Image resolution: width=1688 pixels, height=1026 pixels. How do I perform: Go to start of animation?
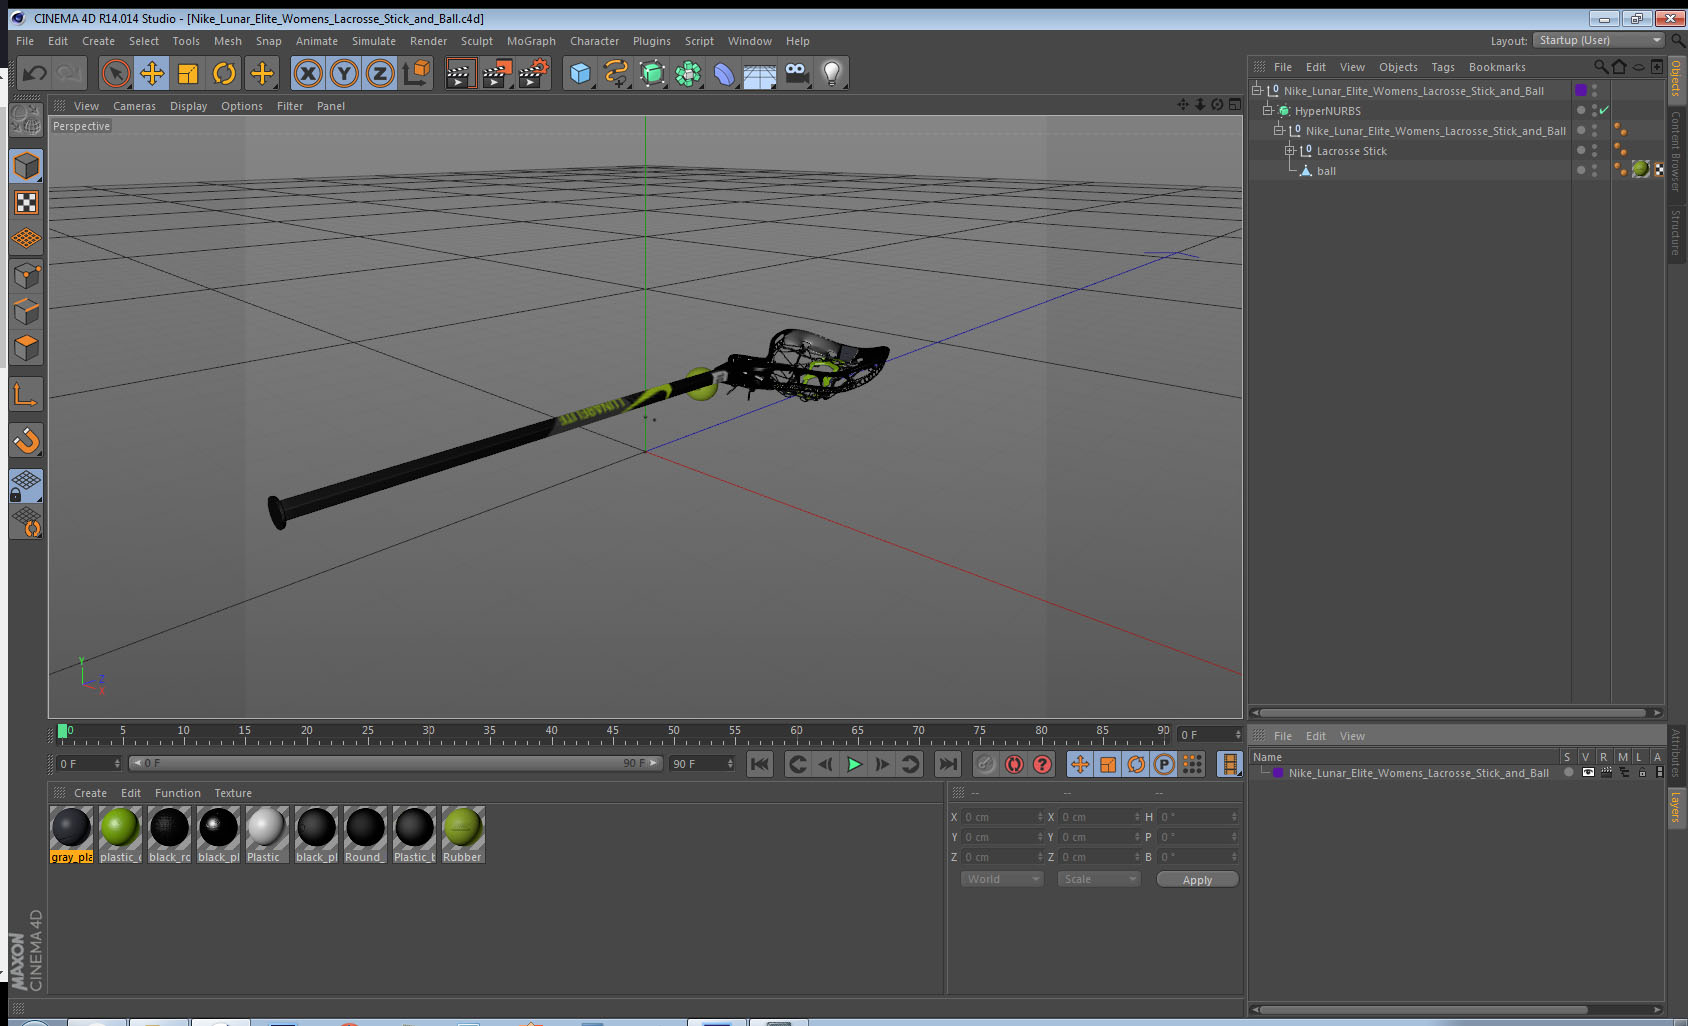click(760, 764)
